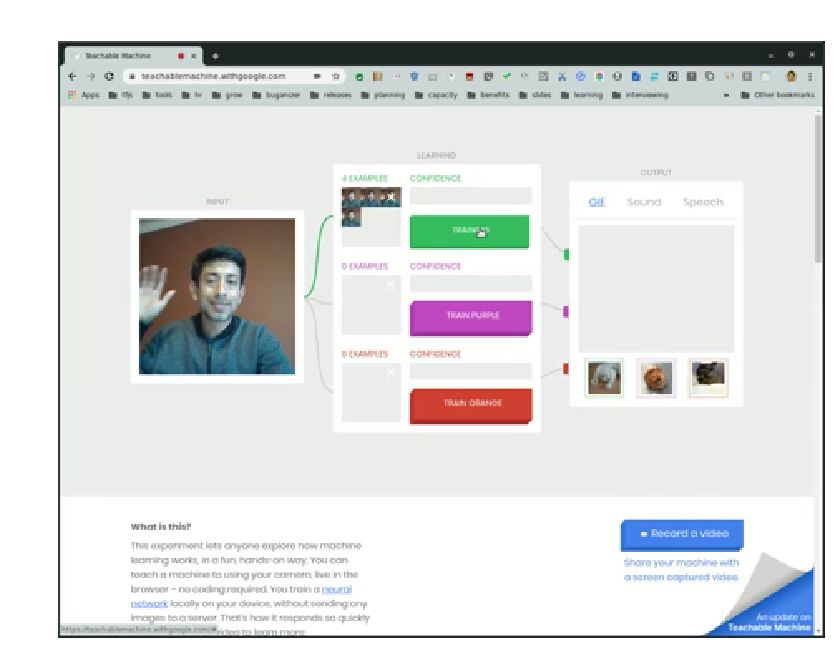This screenshot has width=836, height=647.
Task: Select the dark cat GIF thumbnail
Action: coord(708,378)
